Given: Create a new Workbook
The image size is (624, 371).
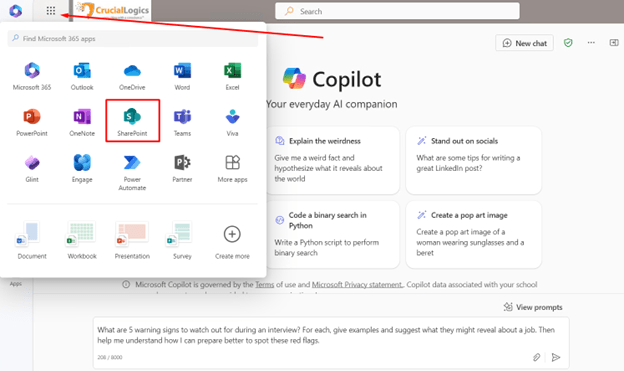Looking at the screenshot, I should point(82,240).
